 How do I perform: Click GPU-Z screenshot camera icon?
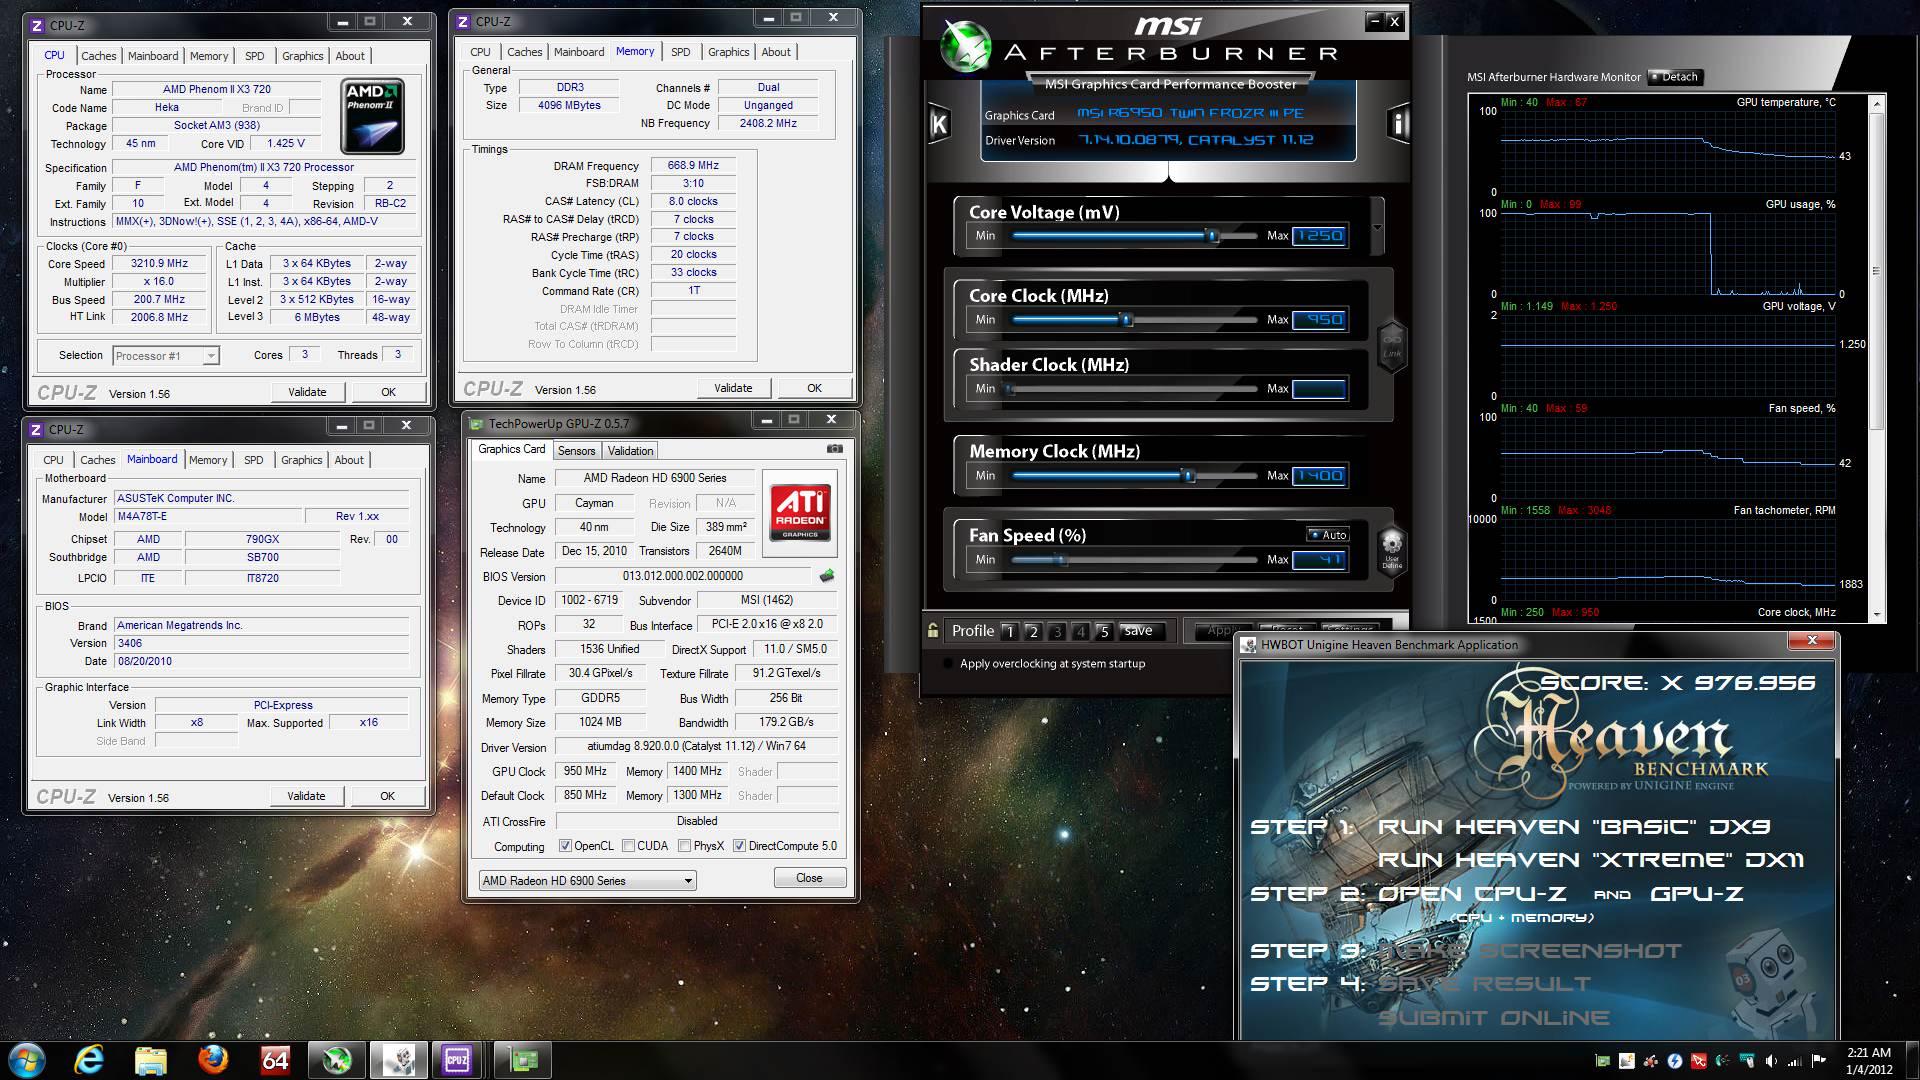[x=835, y=449]
